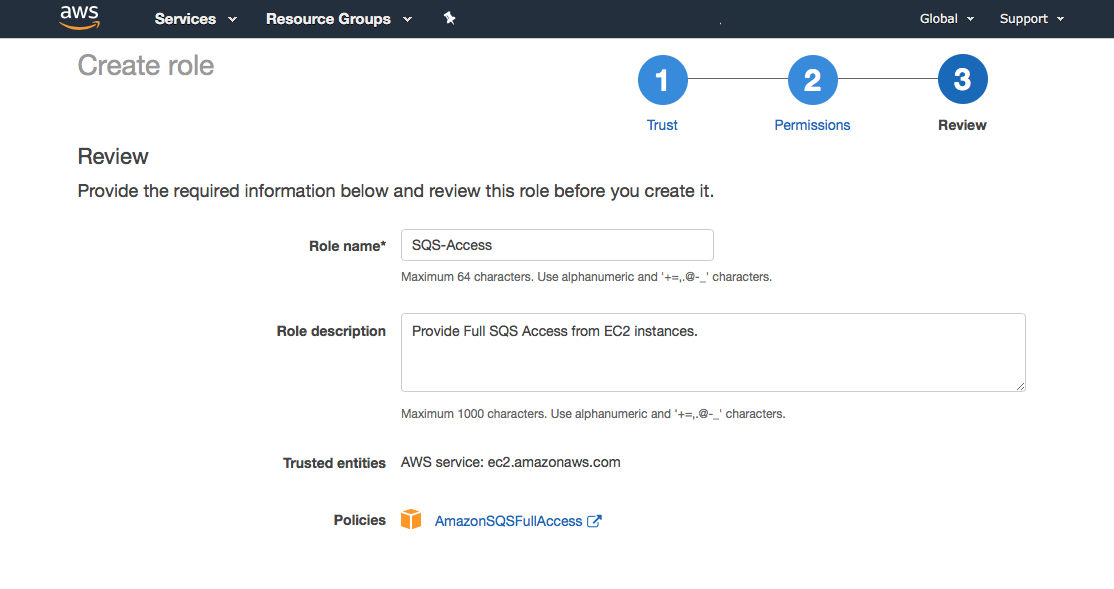The width and height of the screenshot is (1114, 589).
Task: Open the Resource Groups menu
Action: click(x=327, y=19)
